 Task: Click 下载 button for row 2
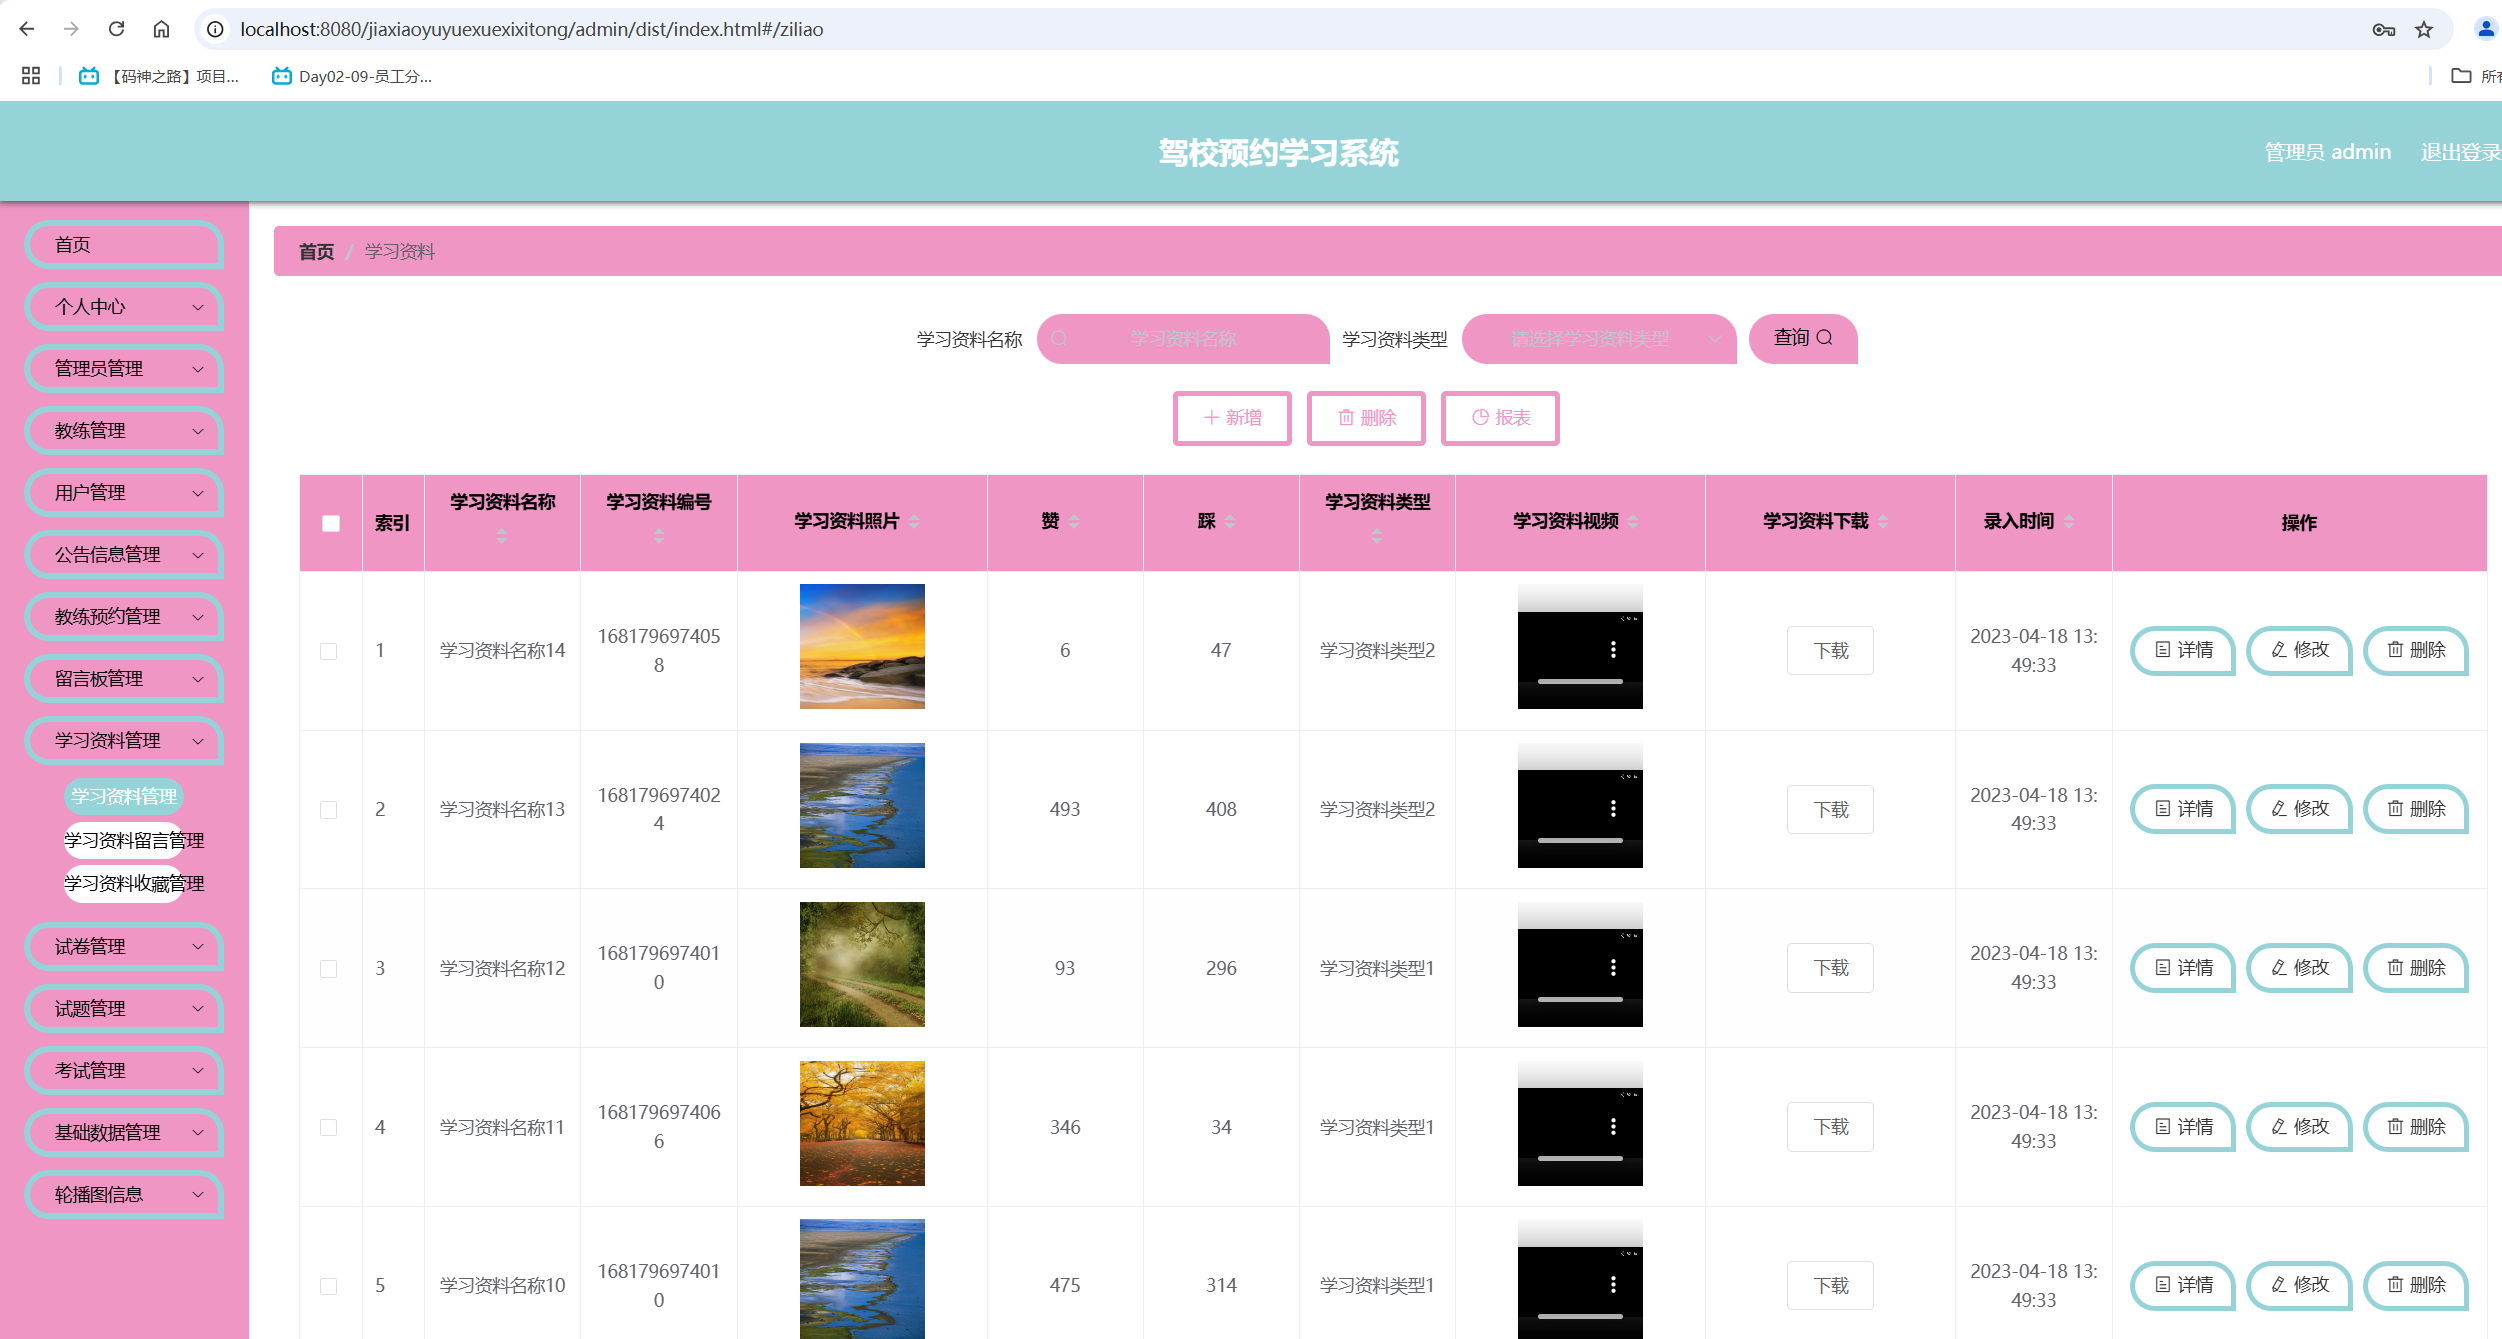click(1830, 810)
